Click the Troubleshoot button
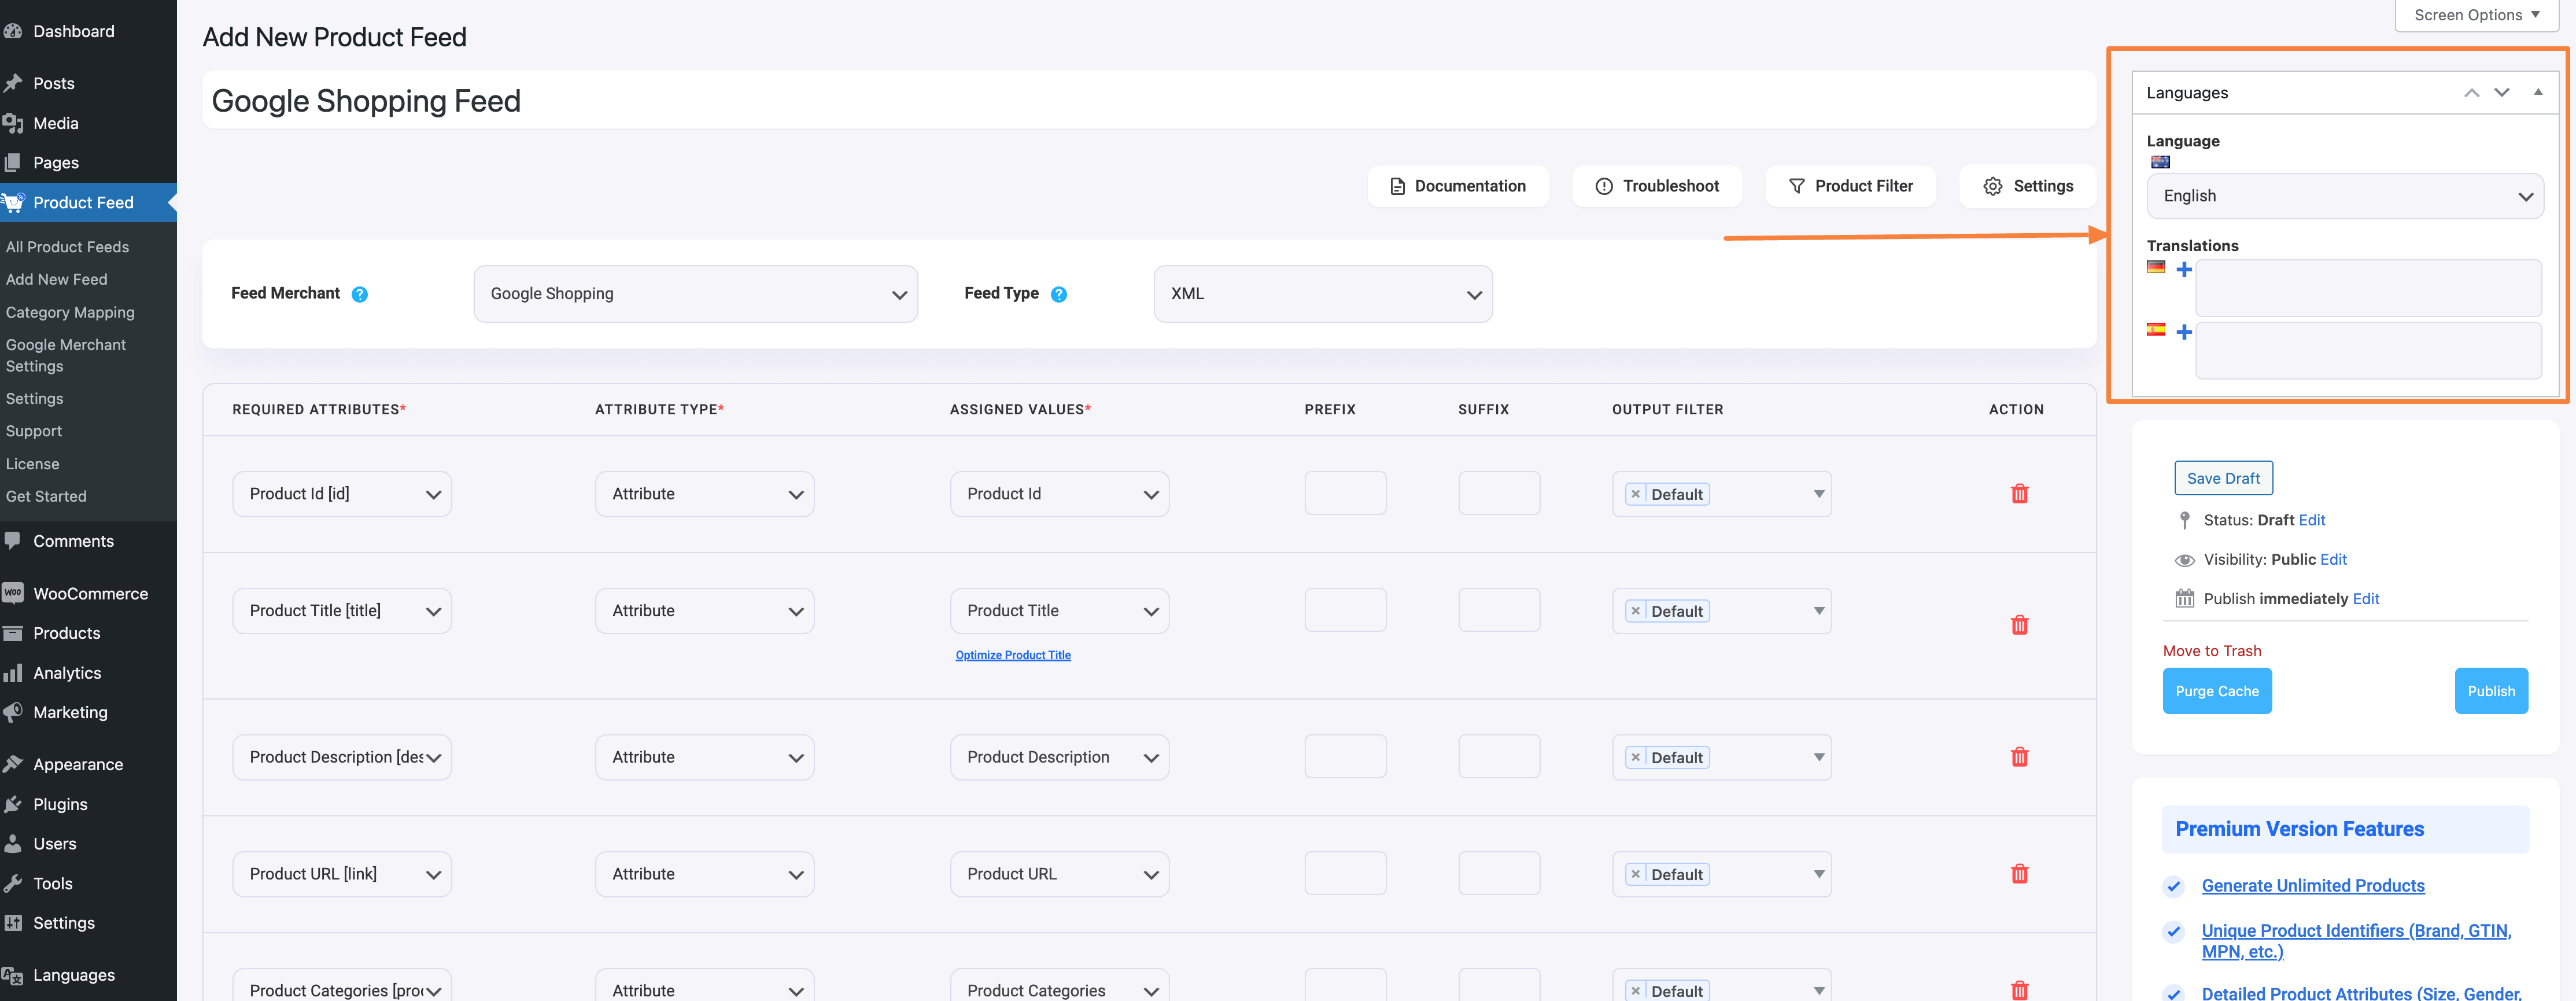The height and width of the screenshot is (1001, 2576). (1656, 186)
